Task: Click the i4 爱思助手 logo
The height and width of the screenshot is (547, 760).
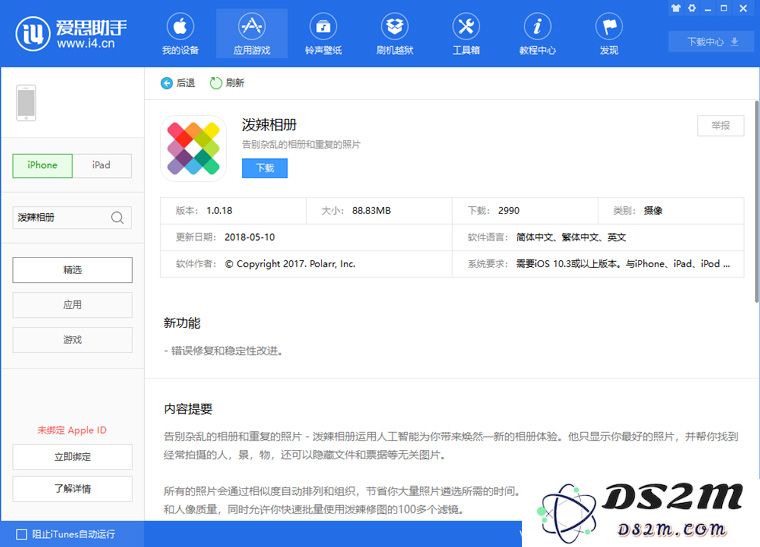Action: (x=71, y=33)
